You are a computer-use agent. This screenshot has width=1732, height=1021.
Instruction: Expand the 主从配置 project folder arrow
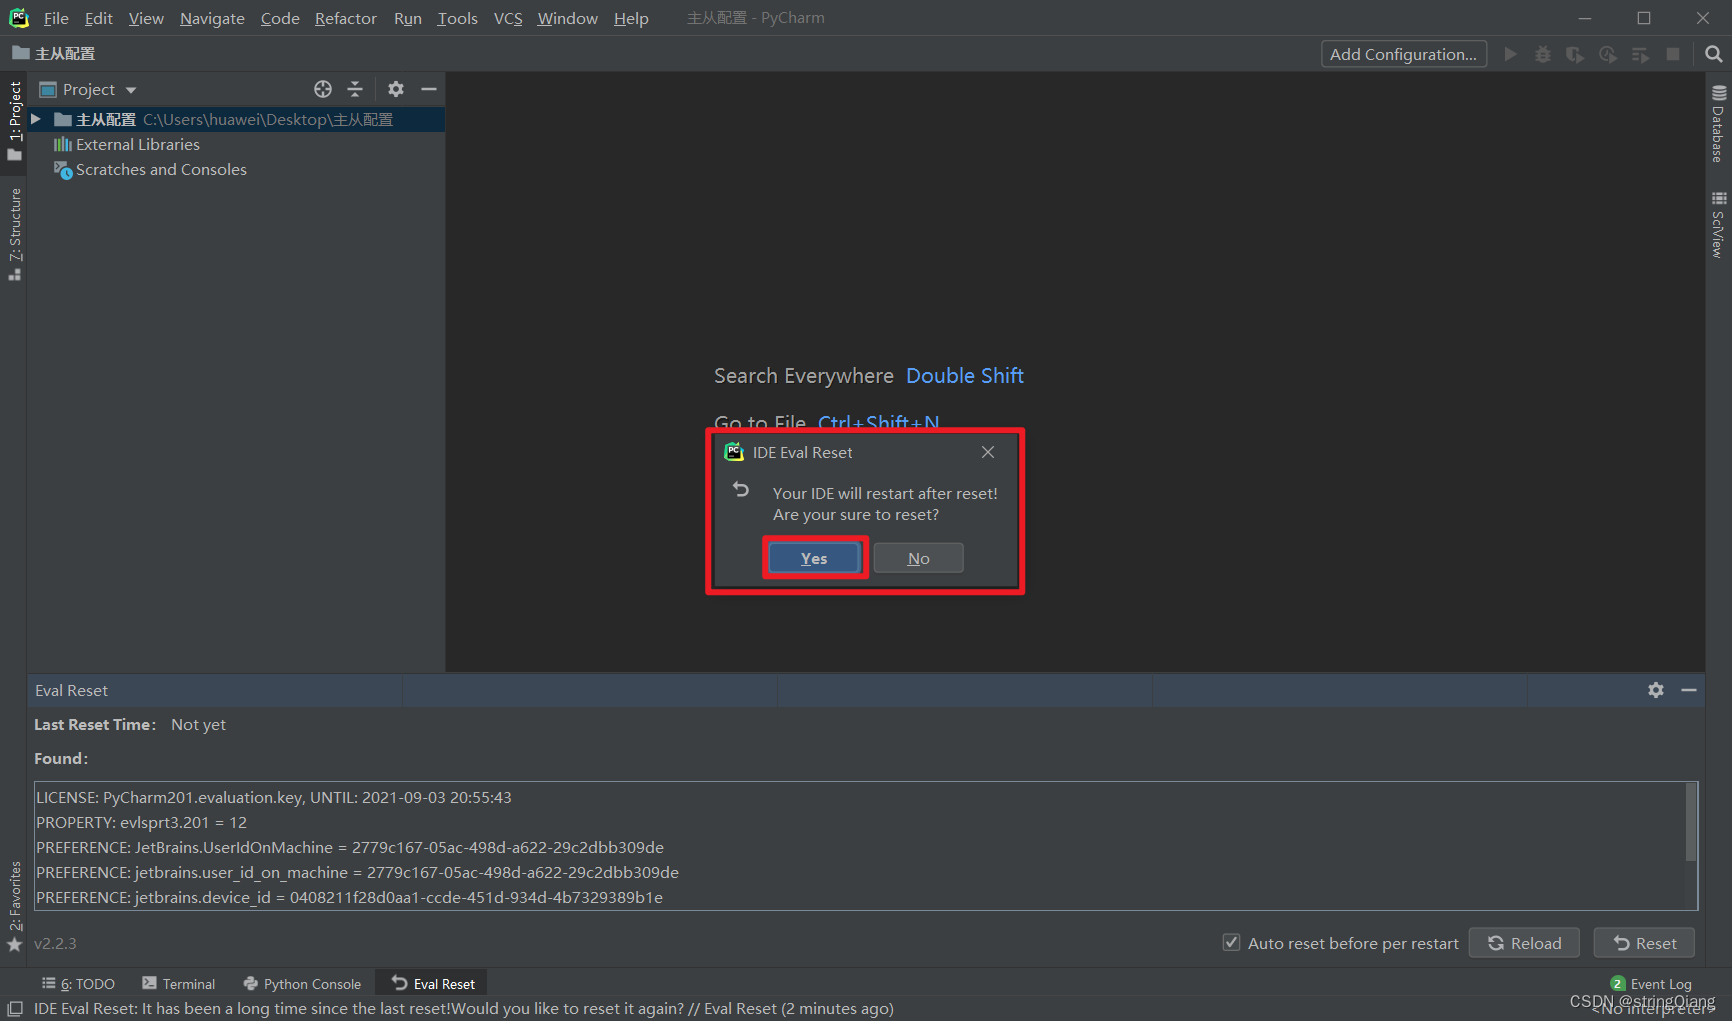tap(36, 119)
